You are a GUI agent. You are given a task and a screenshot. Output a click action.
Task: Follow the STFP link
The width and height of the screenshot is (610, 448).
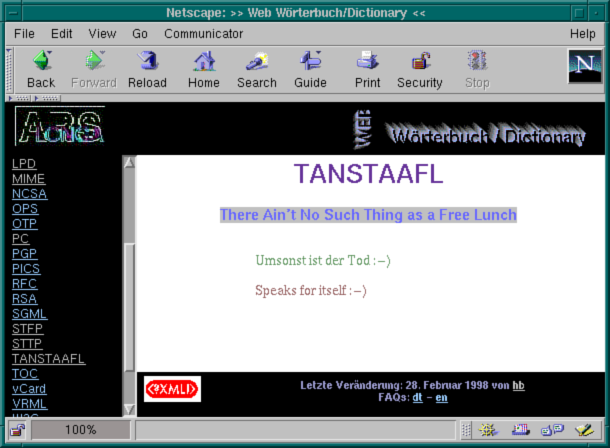(27, 329)
